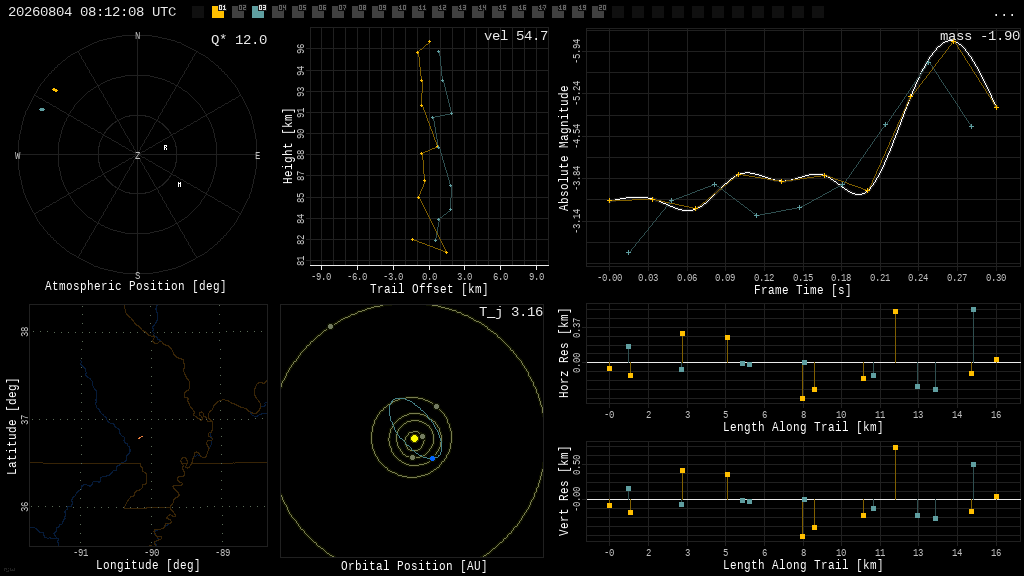Select station slot 04 in the top bar
Screen dimensions: 1024x576
click(x=278, y=11)
